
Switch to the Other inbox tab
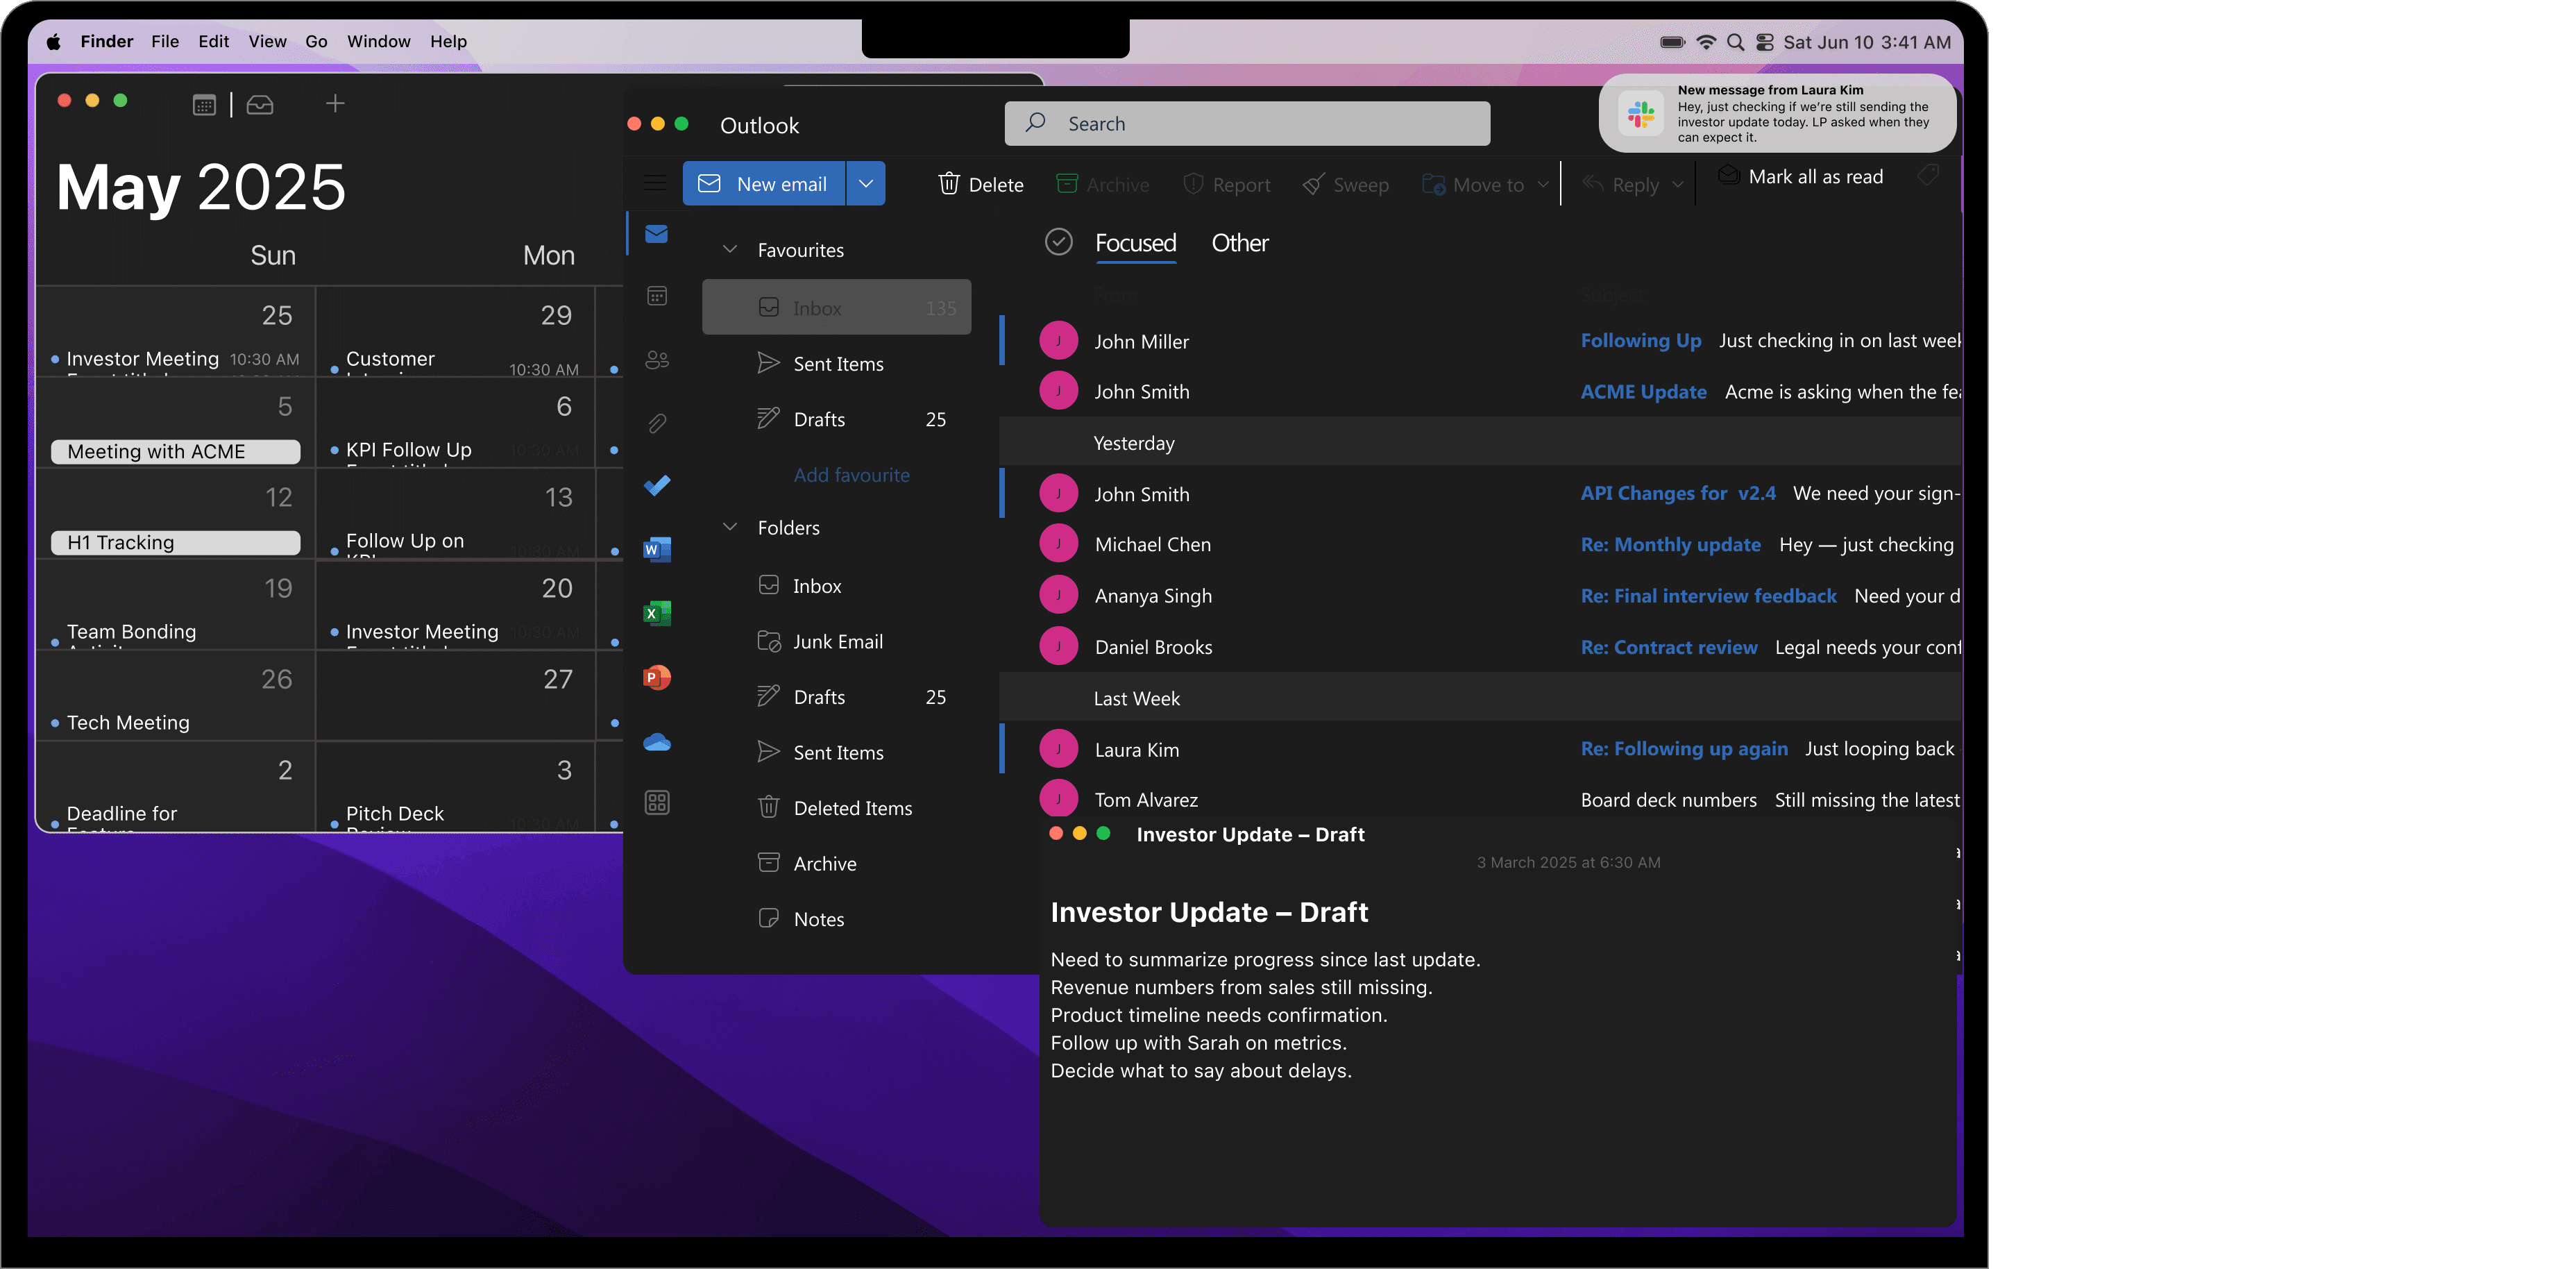pyautogui.click(x=1239, y=243)
